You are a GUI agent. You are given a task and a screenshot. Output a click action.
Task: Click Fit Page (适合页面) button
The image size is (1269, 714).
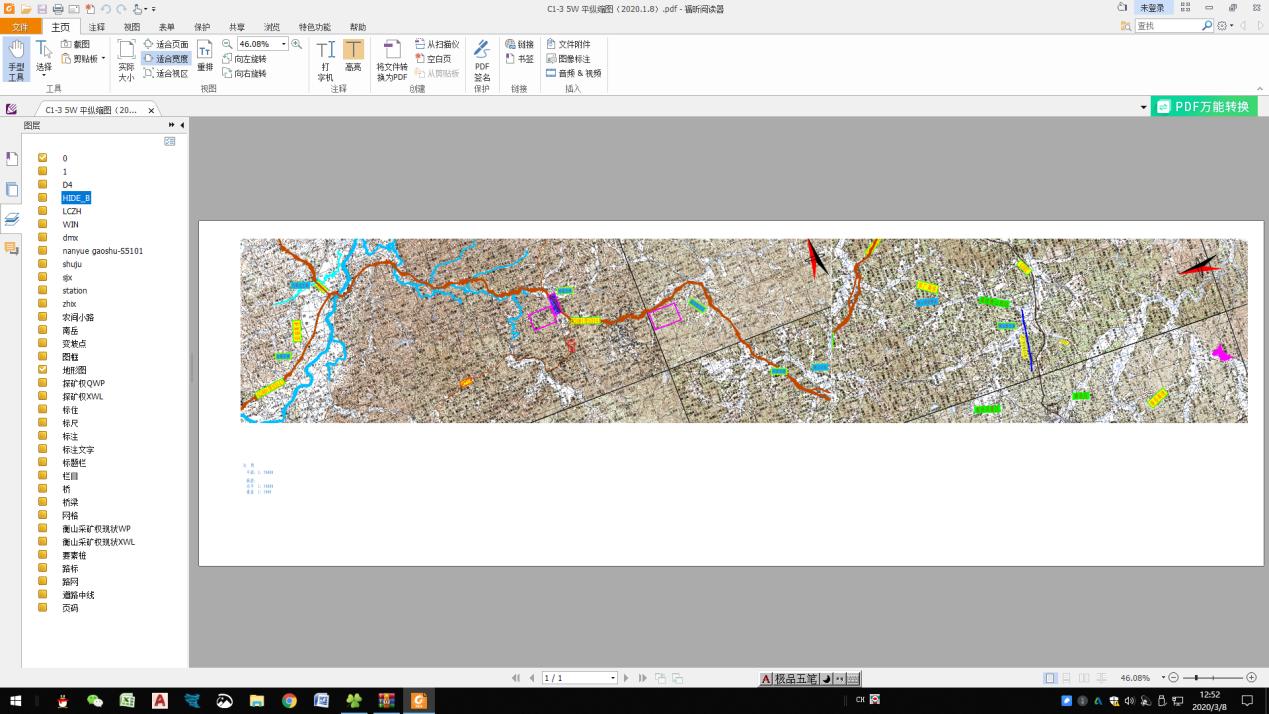165,44
